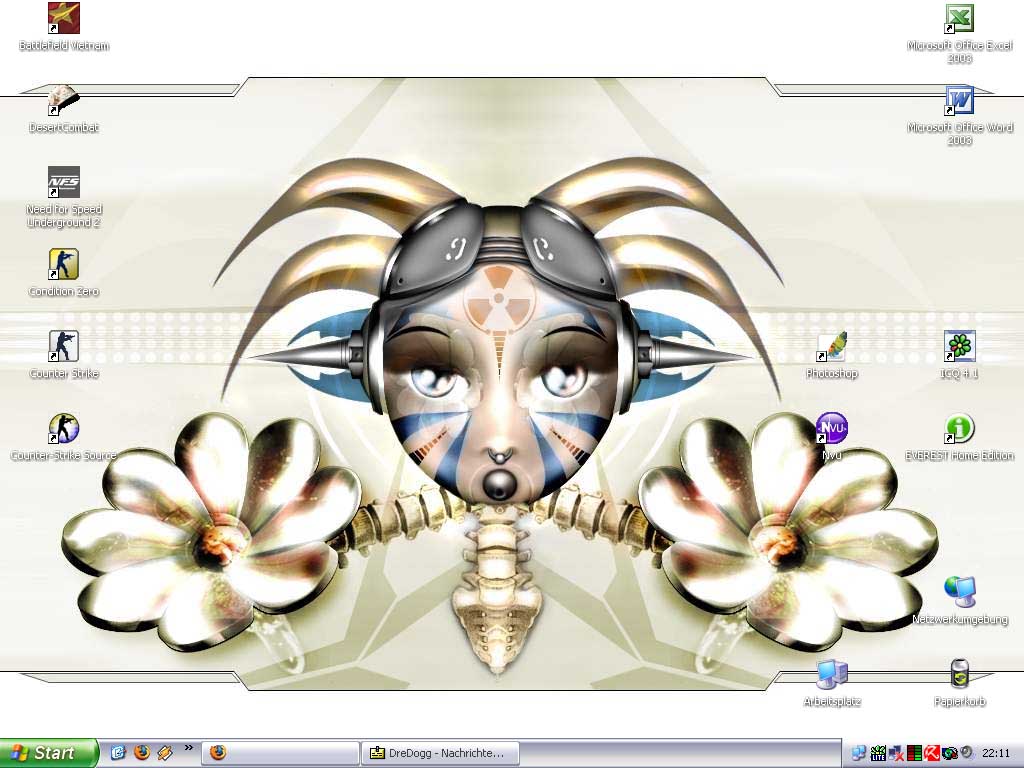Viewport: 1024px width, 768px height.
Task: Select the DesertCombat desktop icon
Action: point(64,108)
